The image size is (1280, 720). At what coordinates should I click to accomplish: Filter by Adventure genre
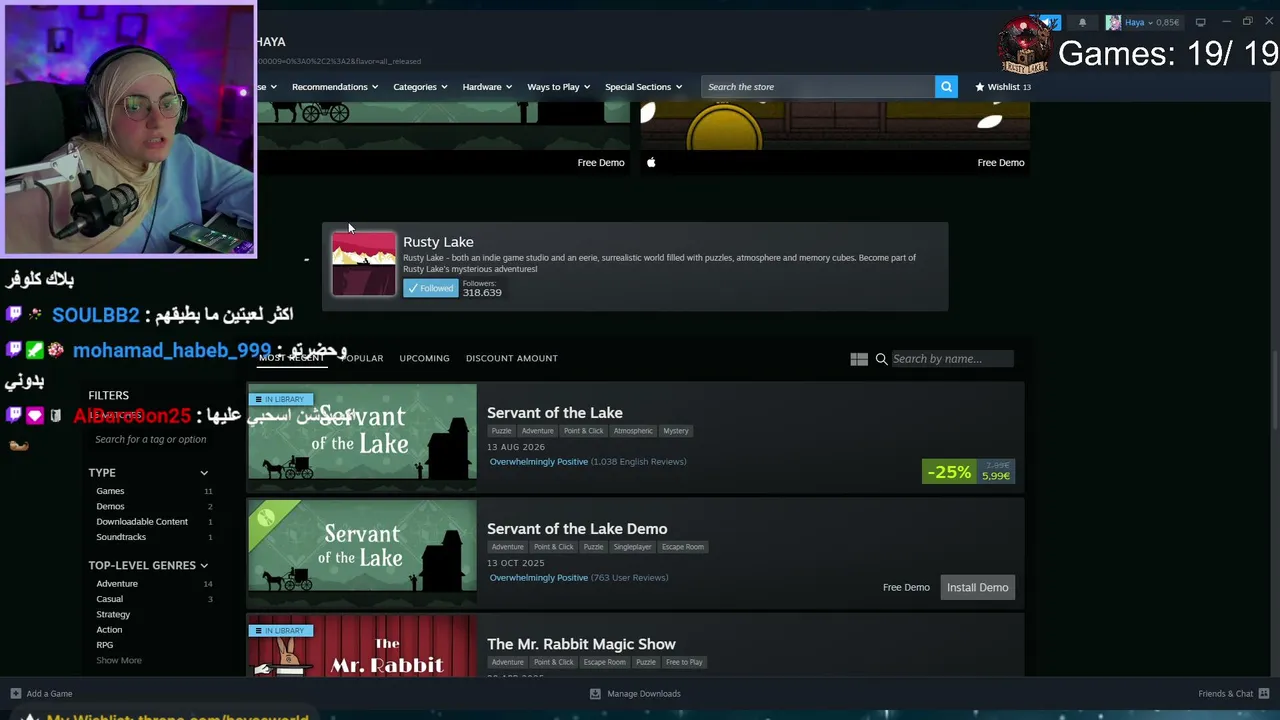(117, 584)
